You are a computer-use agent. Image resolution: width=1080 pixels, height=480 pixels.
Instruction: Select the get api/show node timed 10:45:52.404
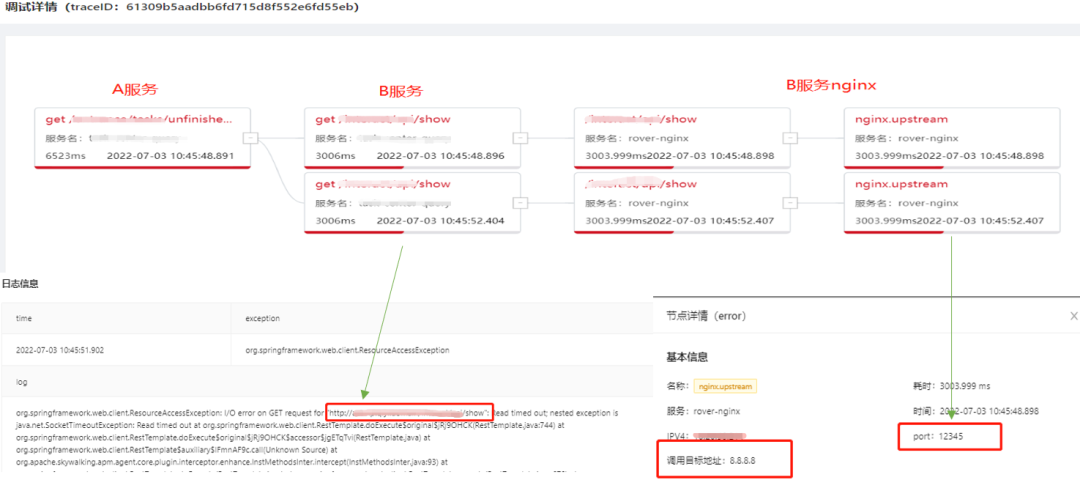pyautogui.click(x=413, y=202)
